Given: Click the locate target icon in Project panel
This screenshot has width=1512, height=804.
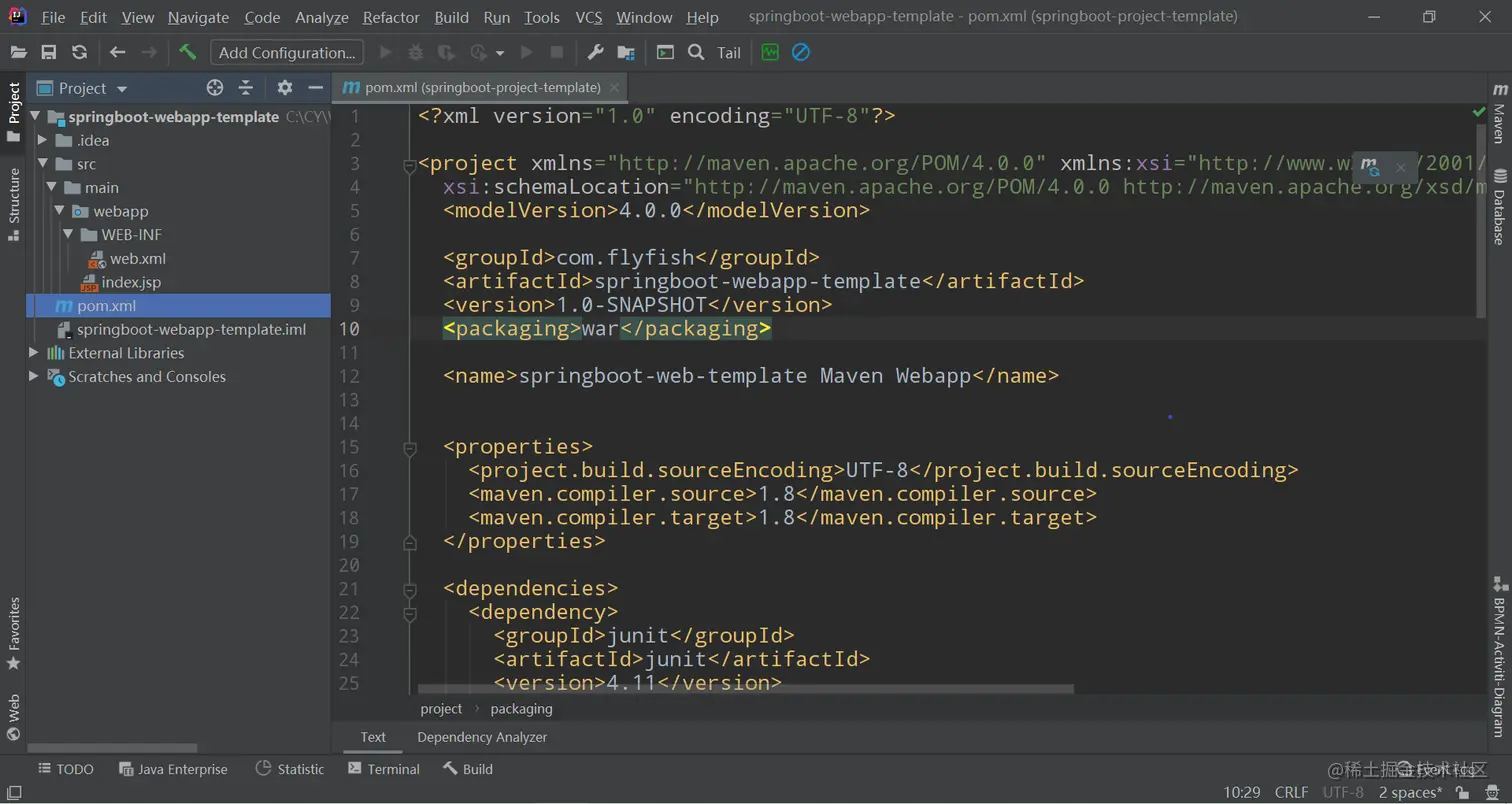Looking at the screenshot, I should [x=214, y=88].
